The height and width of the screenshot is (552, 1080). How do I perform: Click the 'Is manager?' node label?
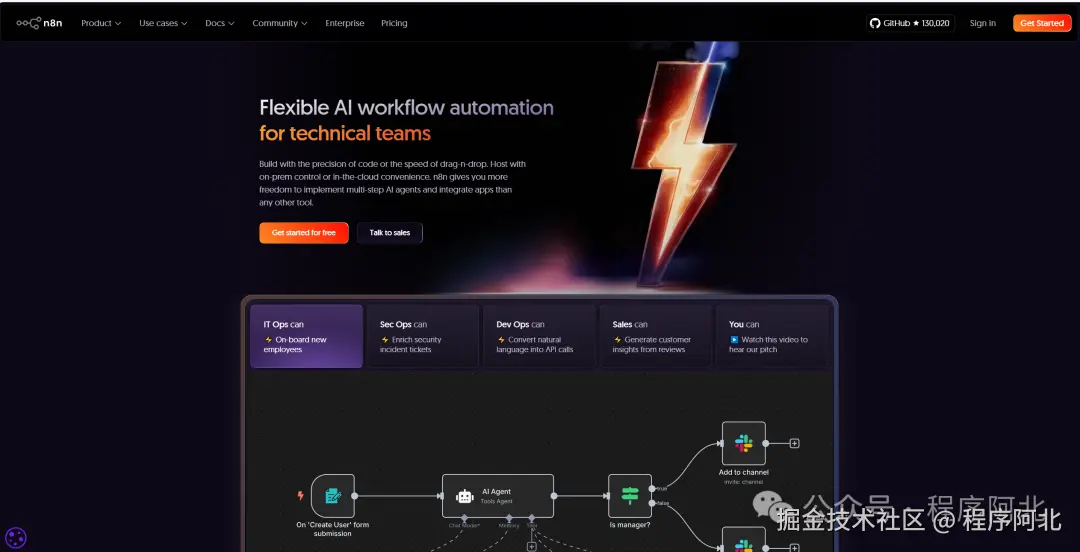[630, 525]
